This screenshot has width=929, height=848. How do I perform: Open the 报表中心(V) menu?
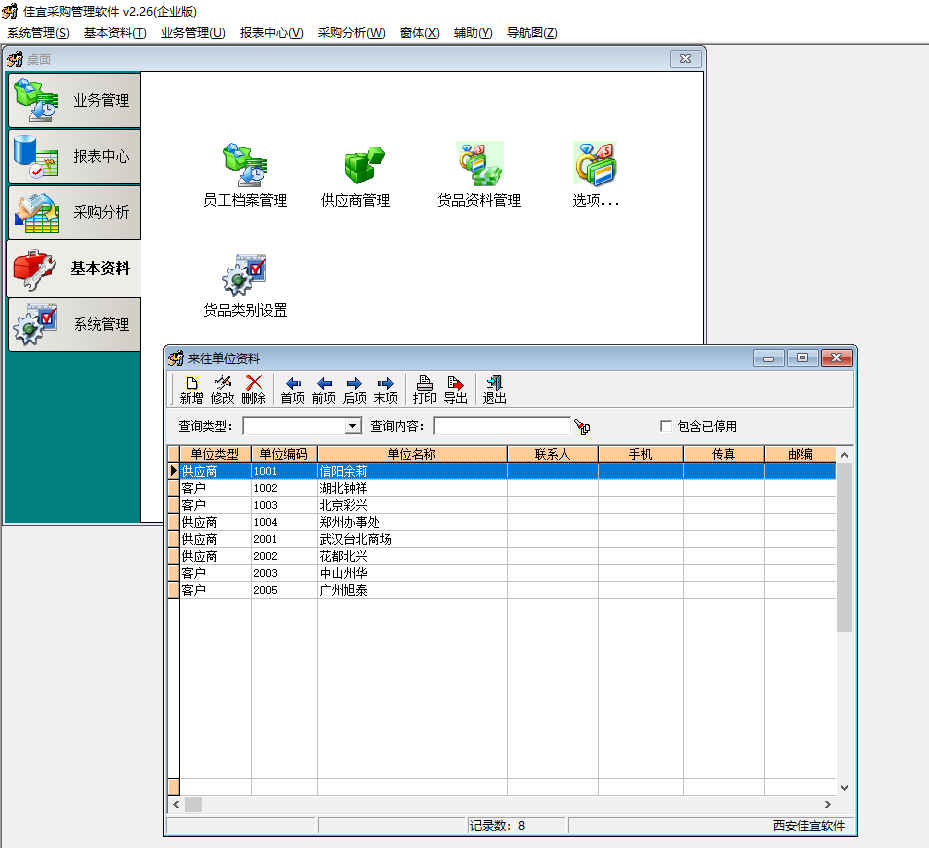pos(271,33)
